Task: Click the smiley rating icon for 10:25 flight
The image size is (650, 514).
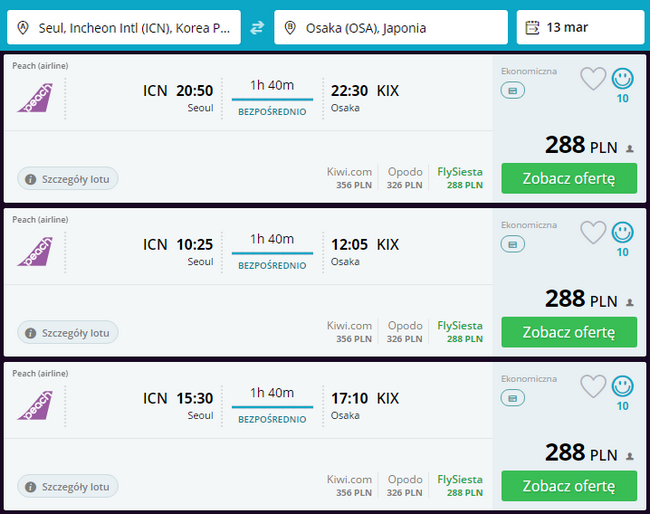Action: tap(623, 232)
